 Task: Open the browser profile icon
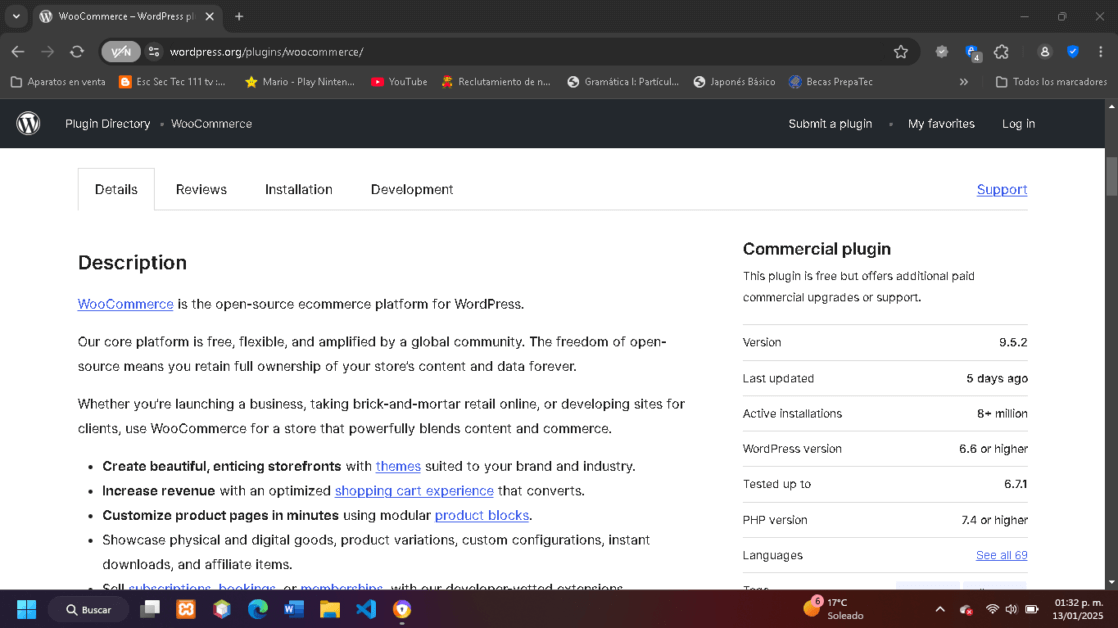1044,52
